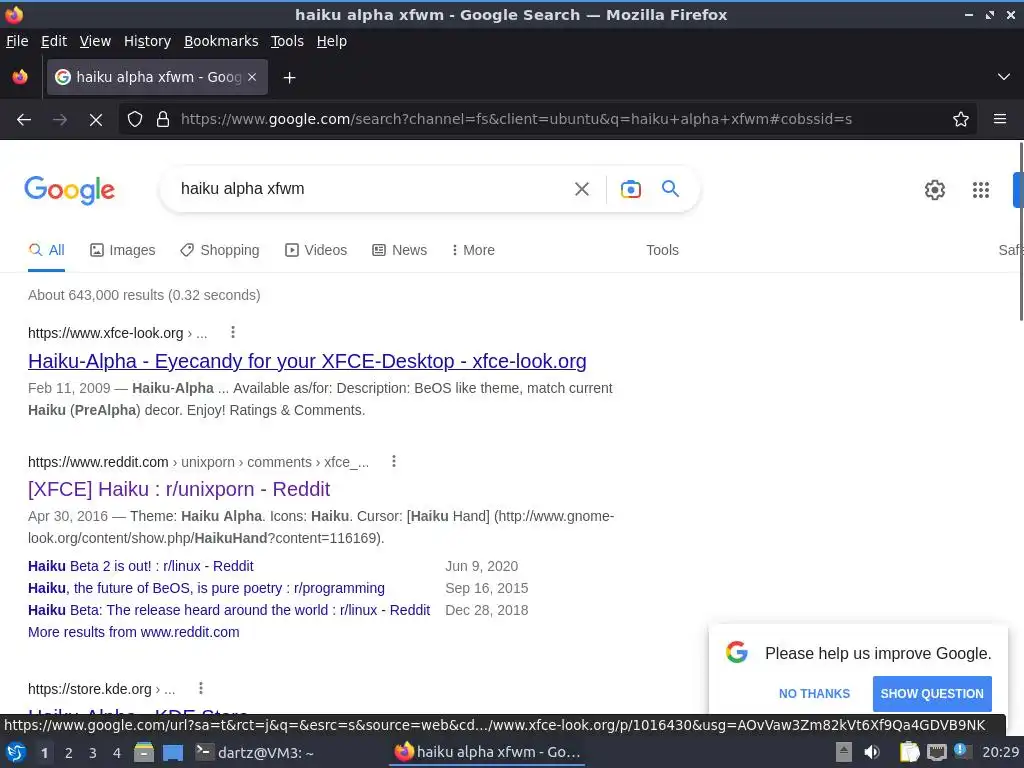Viewport: 1024px width, 768px height.
Task: Go back one page with back arrow
Action: point(24,120)
